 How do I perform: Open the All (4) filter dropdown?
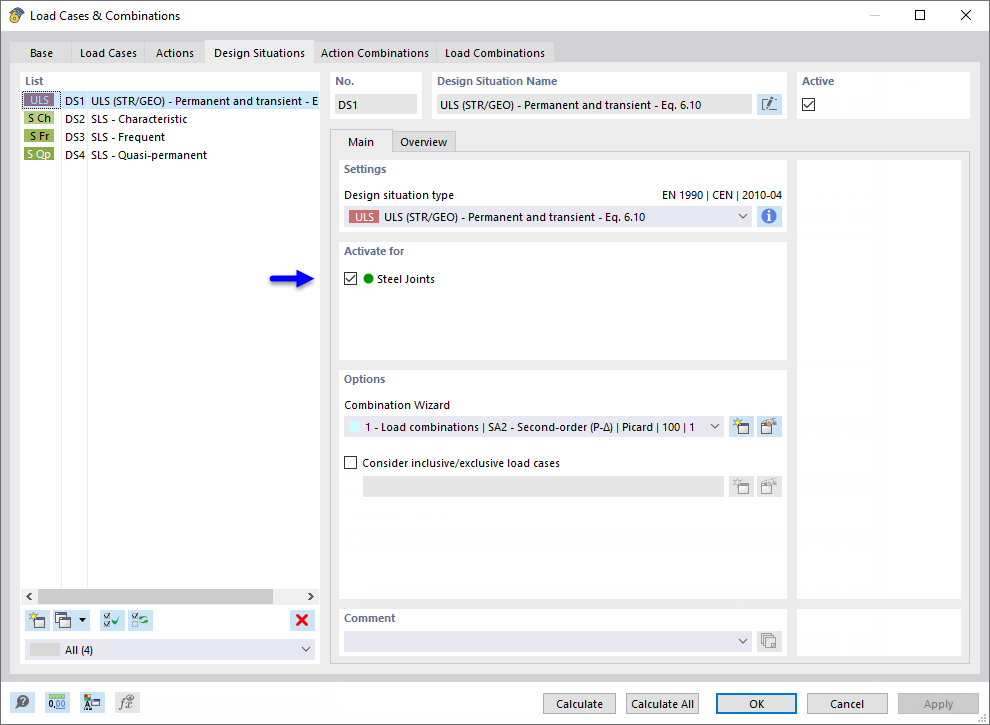170,649
